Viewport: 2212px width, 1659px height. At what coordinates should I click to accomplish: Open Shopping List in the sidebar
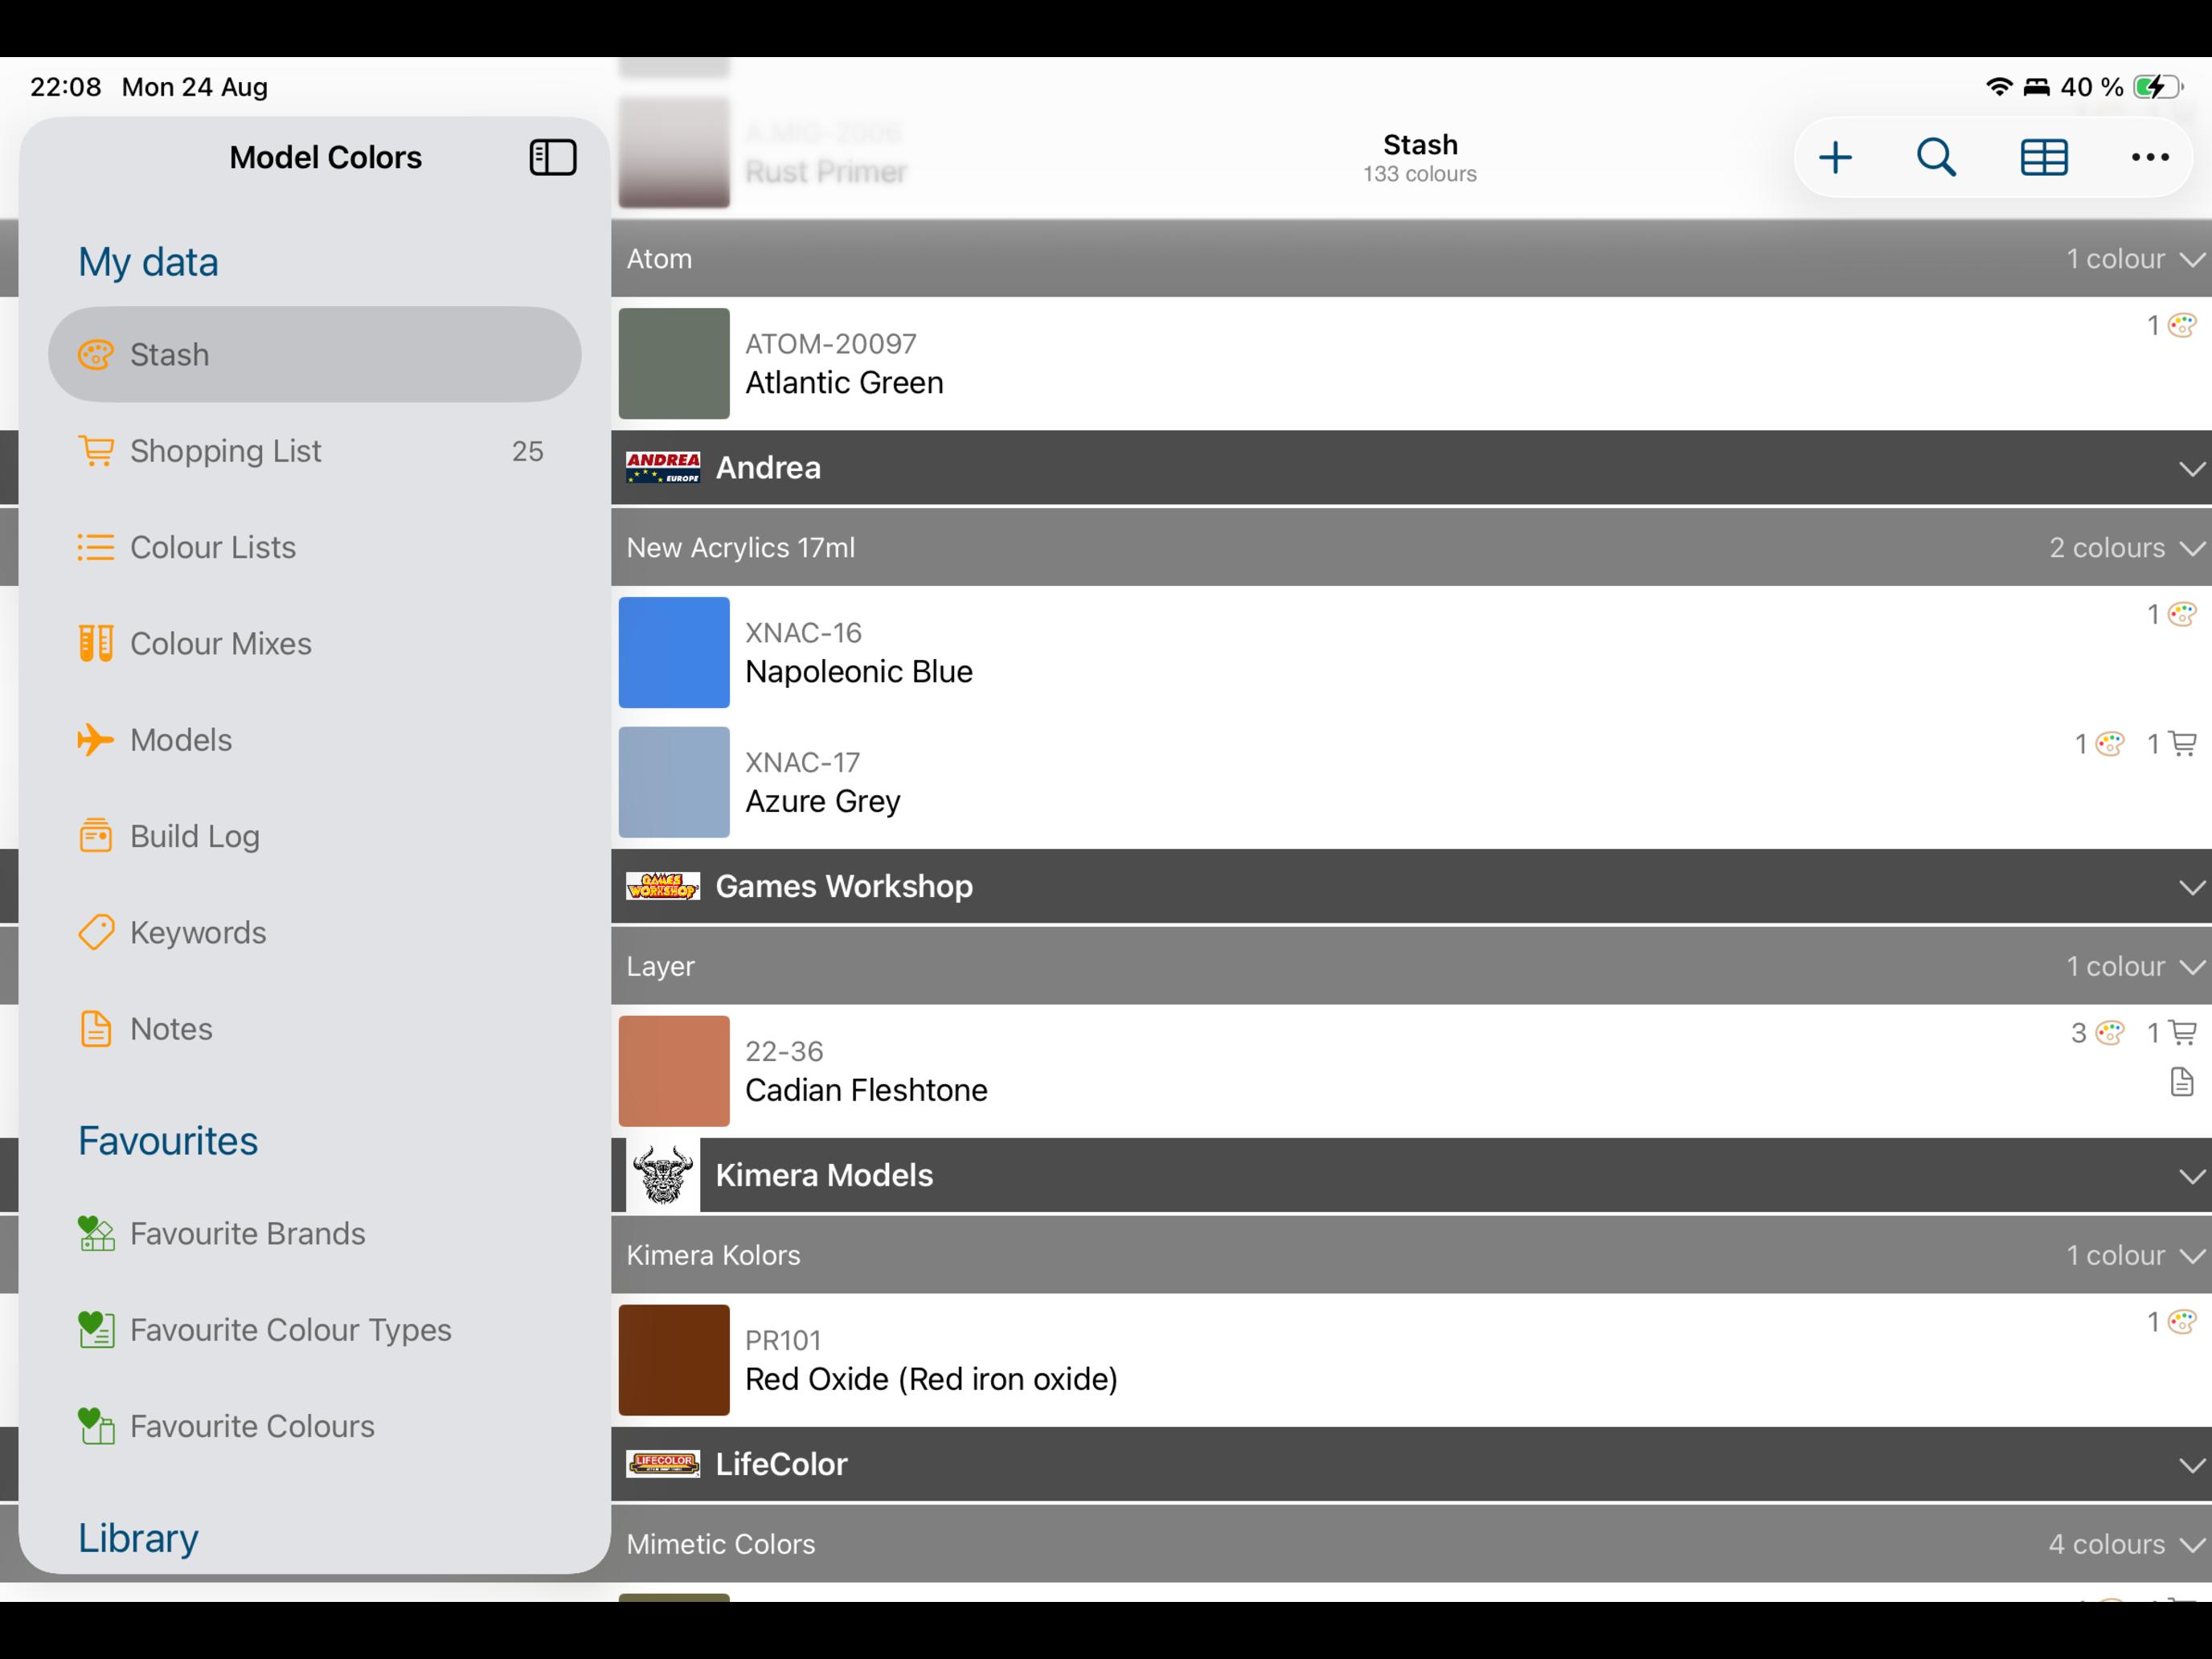point(314,451)
